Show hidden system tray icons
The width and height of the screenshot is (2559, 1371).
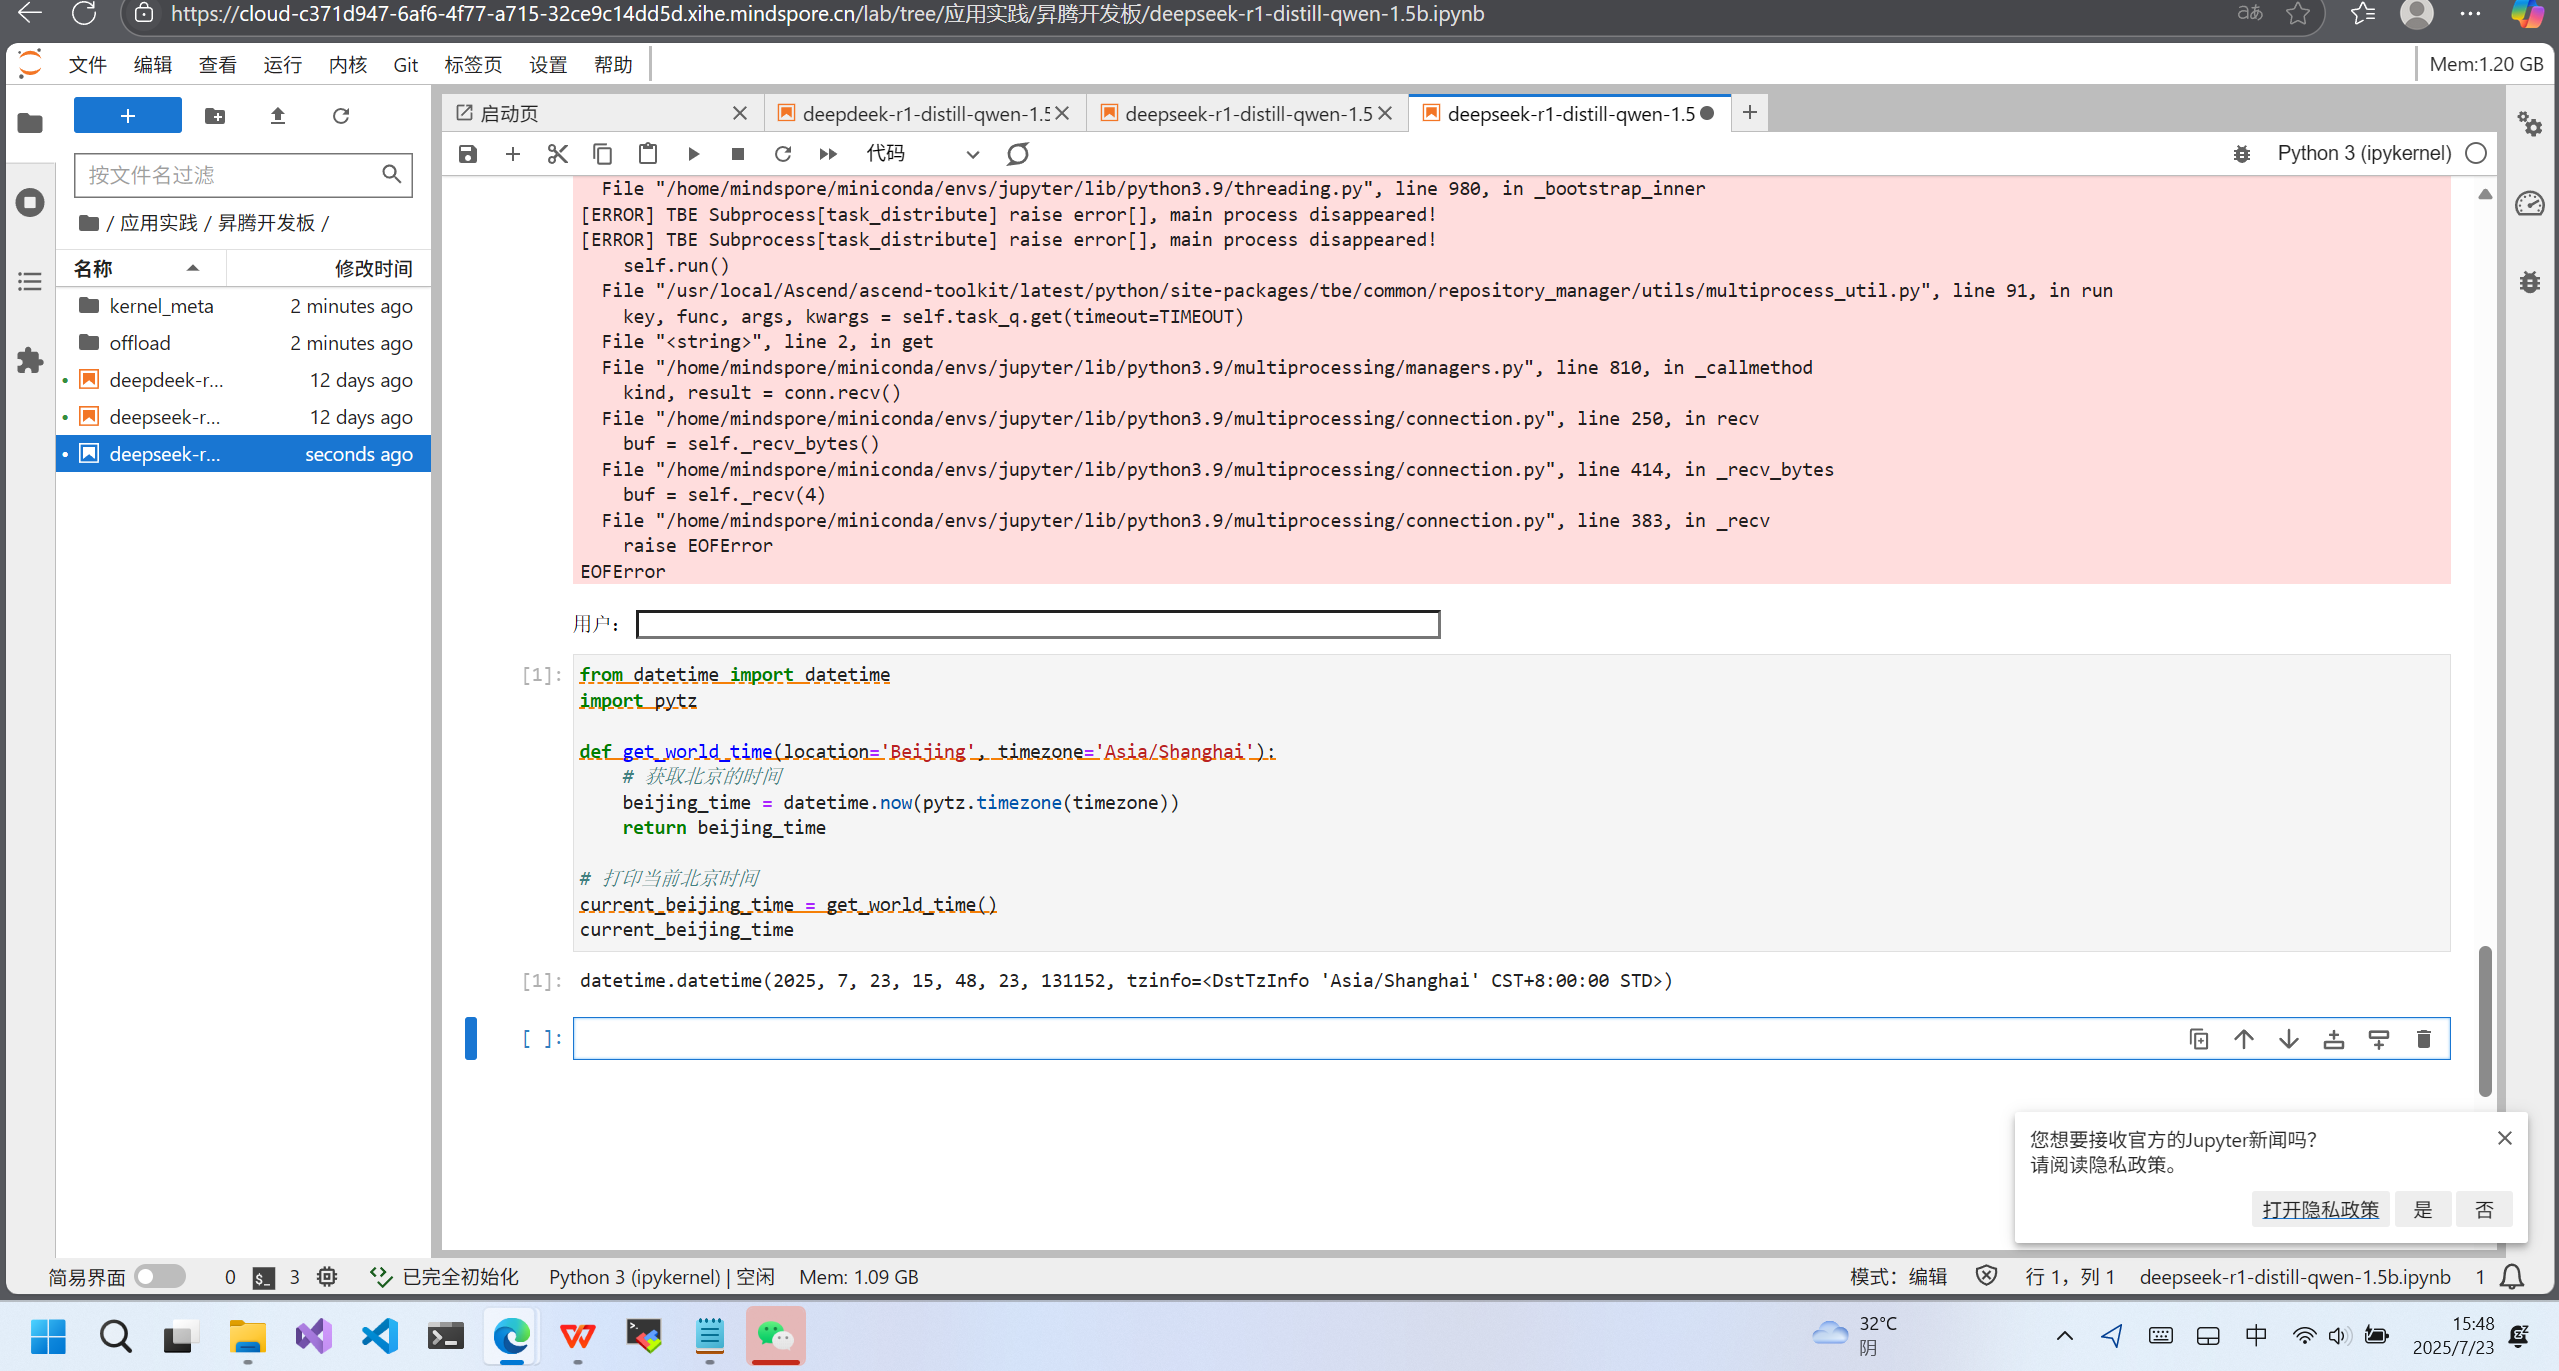[x=2064, y=1336]
